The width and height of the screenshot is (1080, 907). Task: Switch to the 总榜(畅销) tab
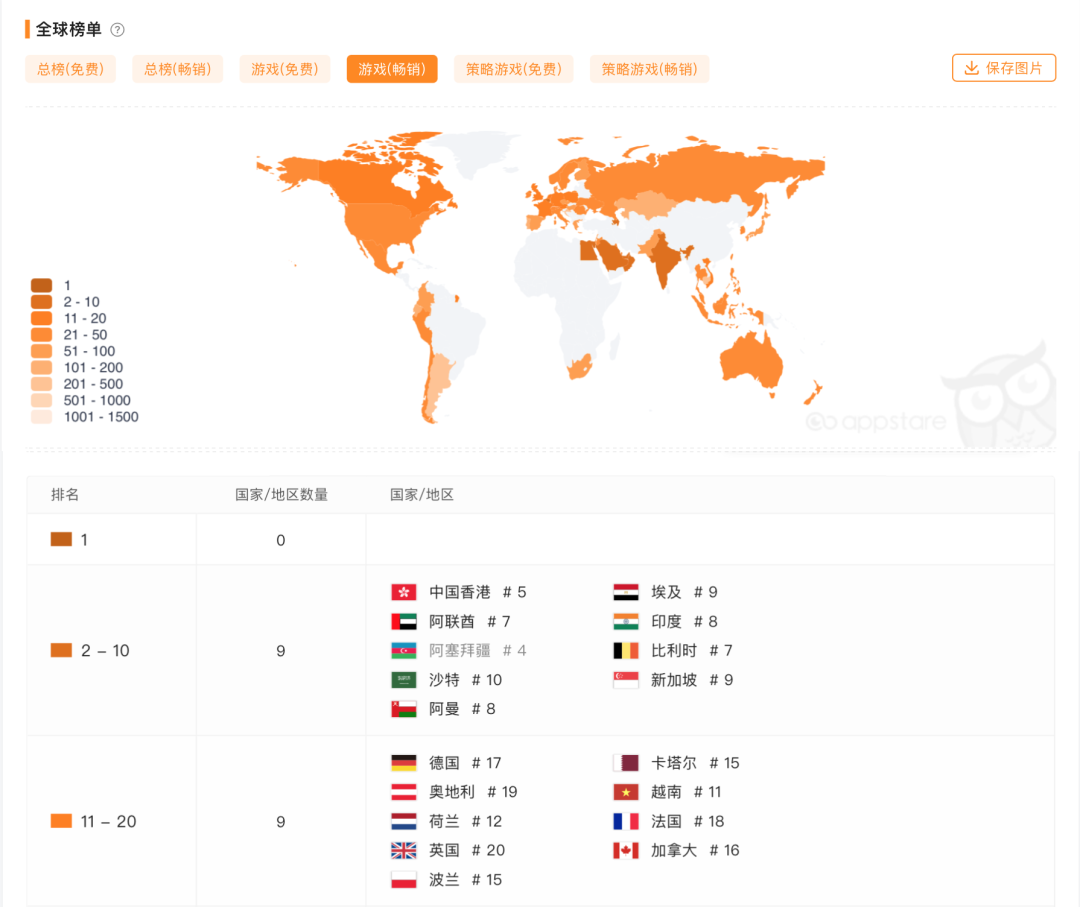(x=176, y=69)
